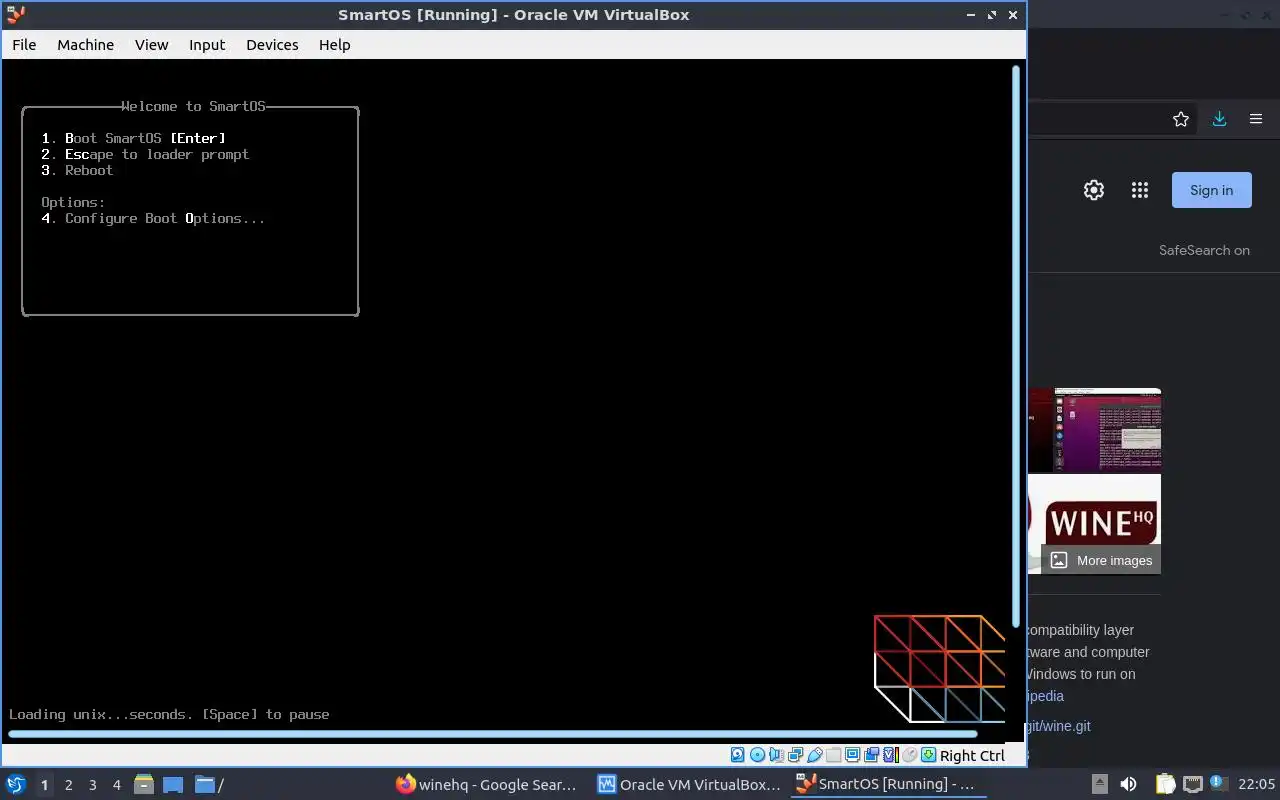Switch to Oracle VM VirtualBox Manager window
Viewport: 1280px width, 800px height.
(x=689, y=784)
